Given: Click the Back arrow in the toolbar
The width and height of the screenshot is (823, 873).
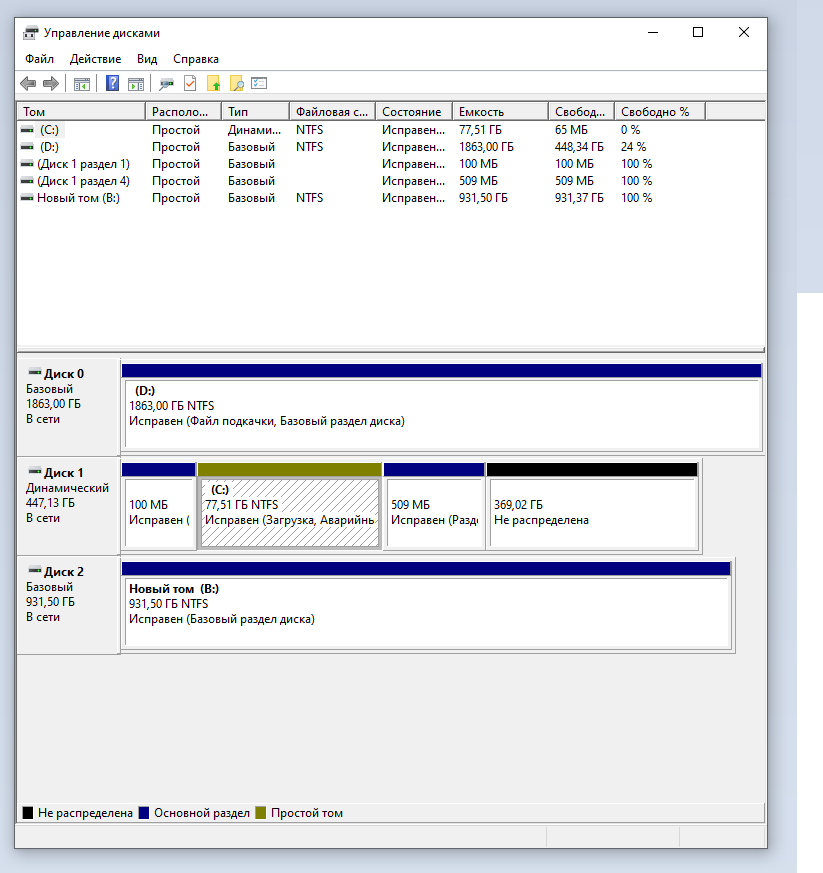Looking at the screenshot, I should (28, 84).
